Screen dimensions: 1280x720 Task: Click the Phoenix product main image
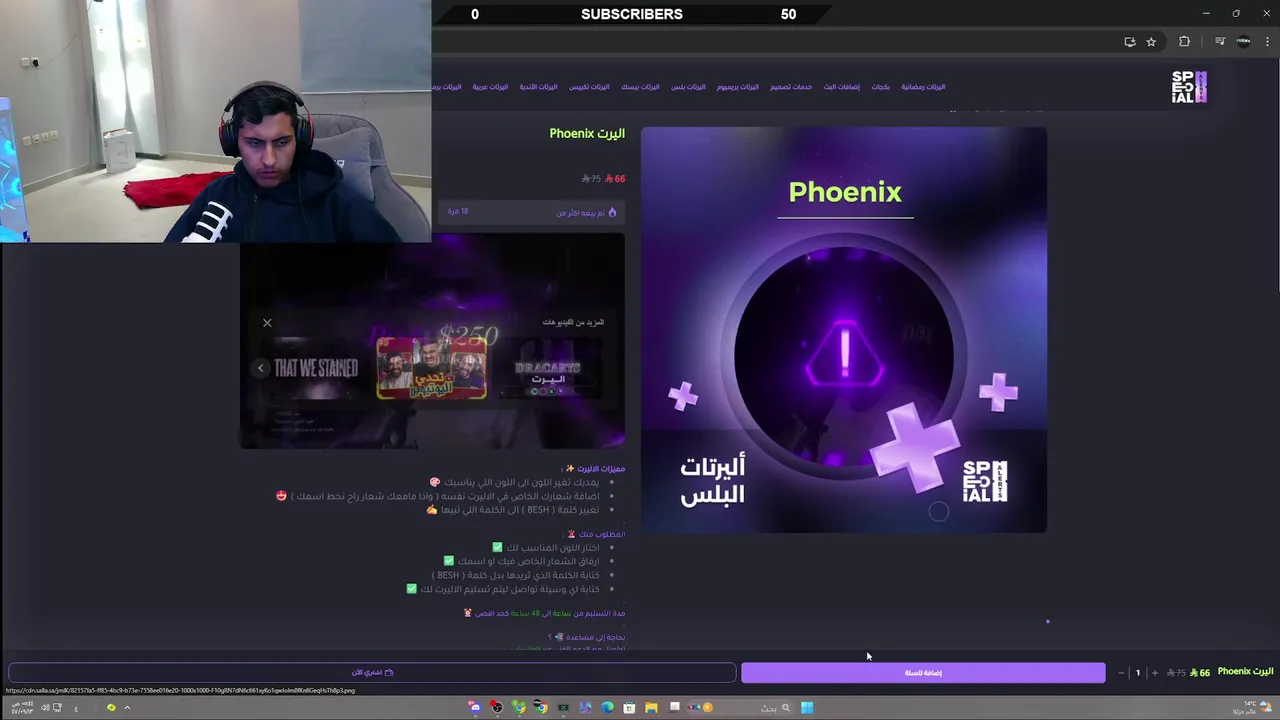coord(844,329)
